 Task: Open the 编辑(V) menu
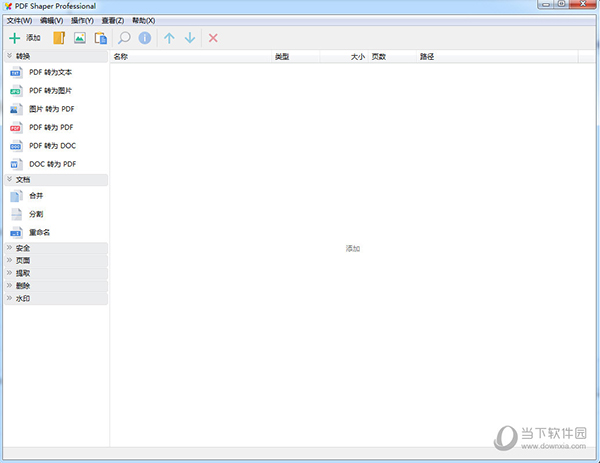(x=52, y=21)
